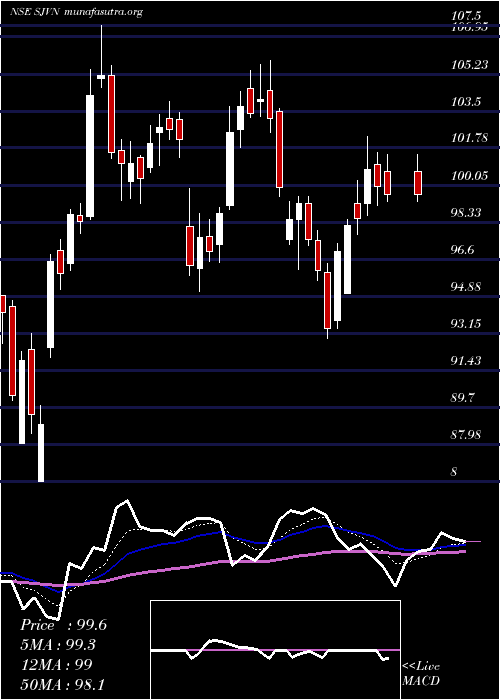500x700 pixels.
Task: Click the <<Live MACD label
Action: click(421, 674)
